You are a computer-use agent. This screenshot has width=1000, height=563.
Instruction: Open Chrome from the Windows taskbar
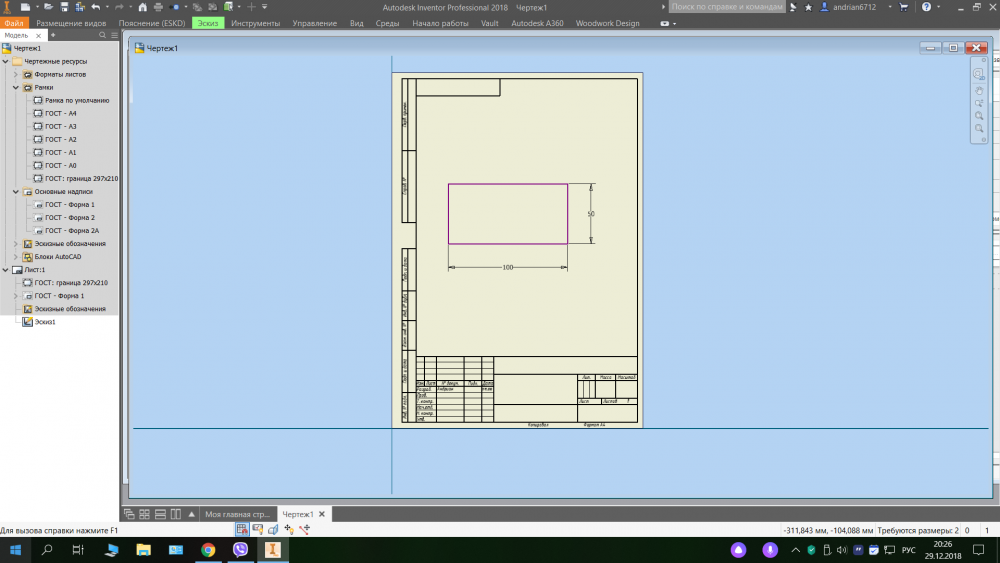point(208,550)
